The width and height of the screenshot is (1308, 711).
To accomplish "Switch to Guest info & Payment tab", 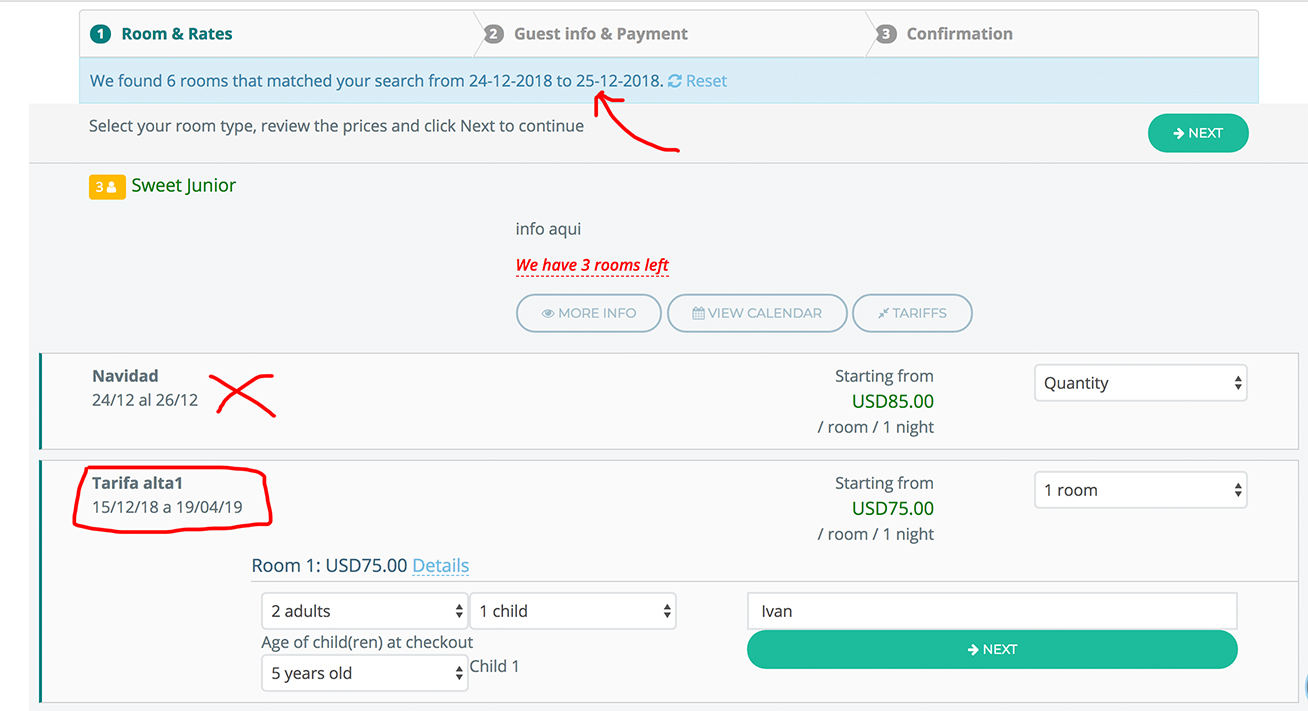I will coord(600,34).
